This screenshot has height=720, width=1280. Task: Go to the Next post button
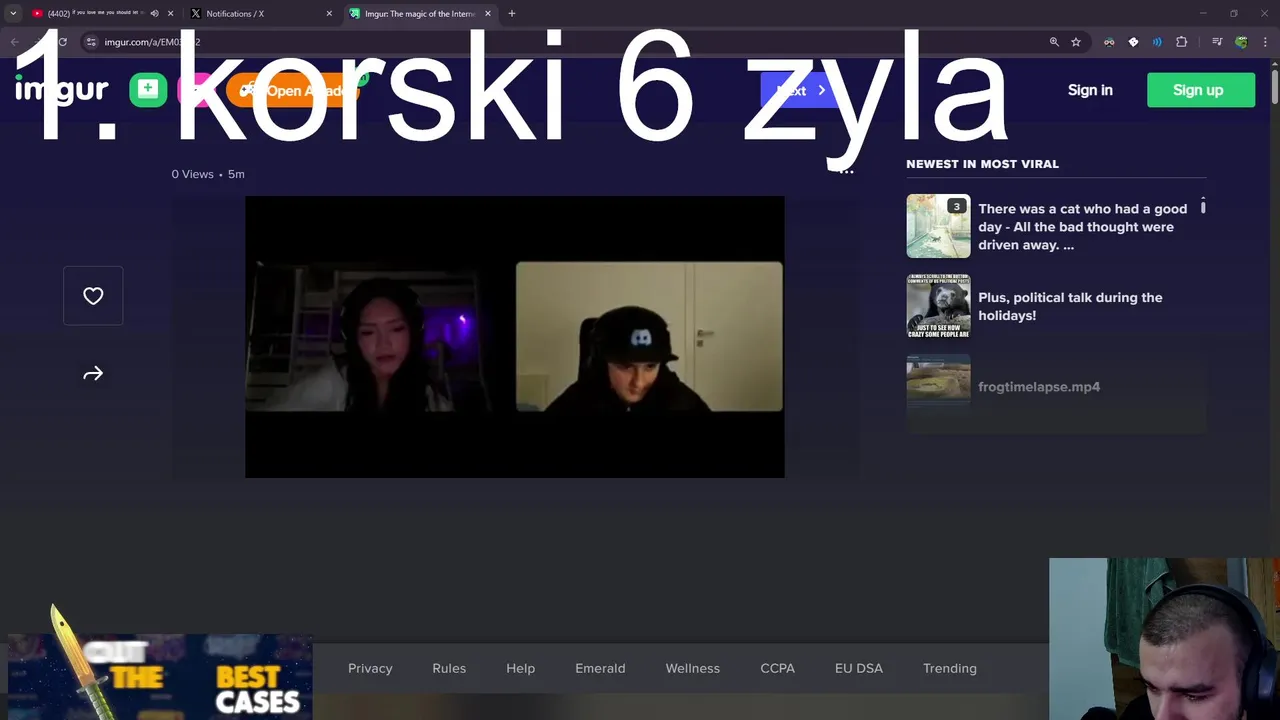click(800, 90)
